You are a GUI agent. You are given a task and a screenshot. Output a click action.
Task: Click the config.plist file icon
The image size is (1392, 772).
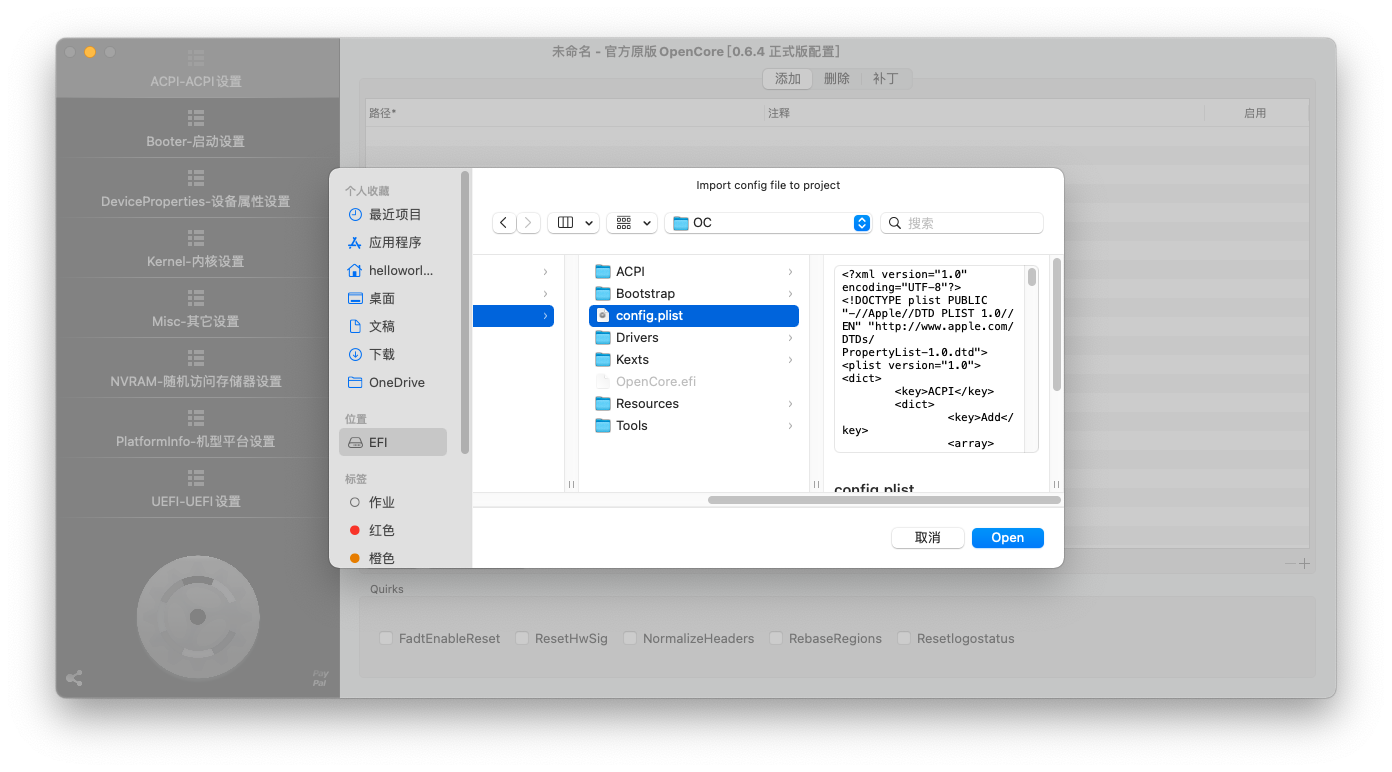[x=602, y=315]
